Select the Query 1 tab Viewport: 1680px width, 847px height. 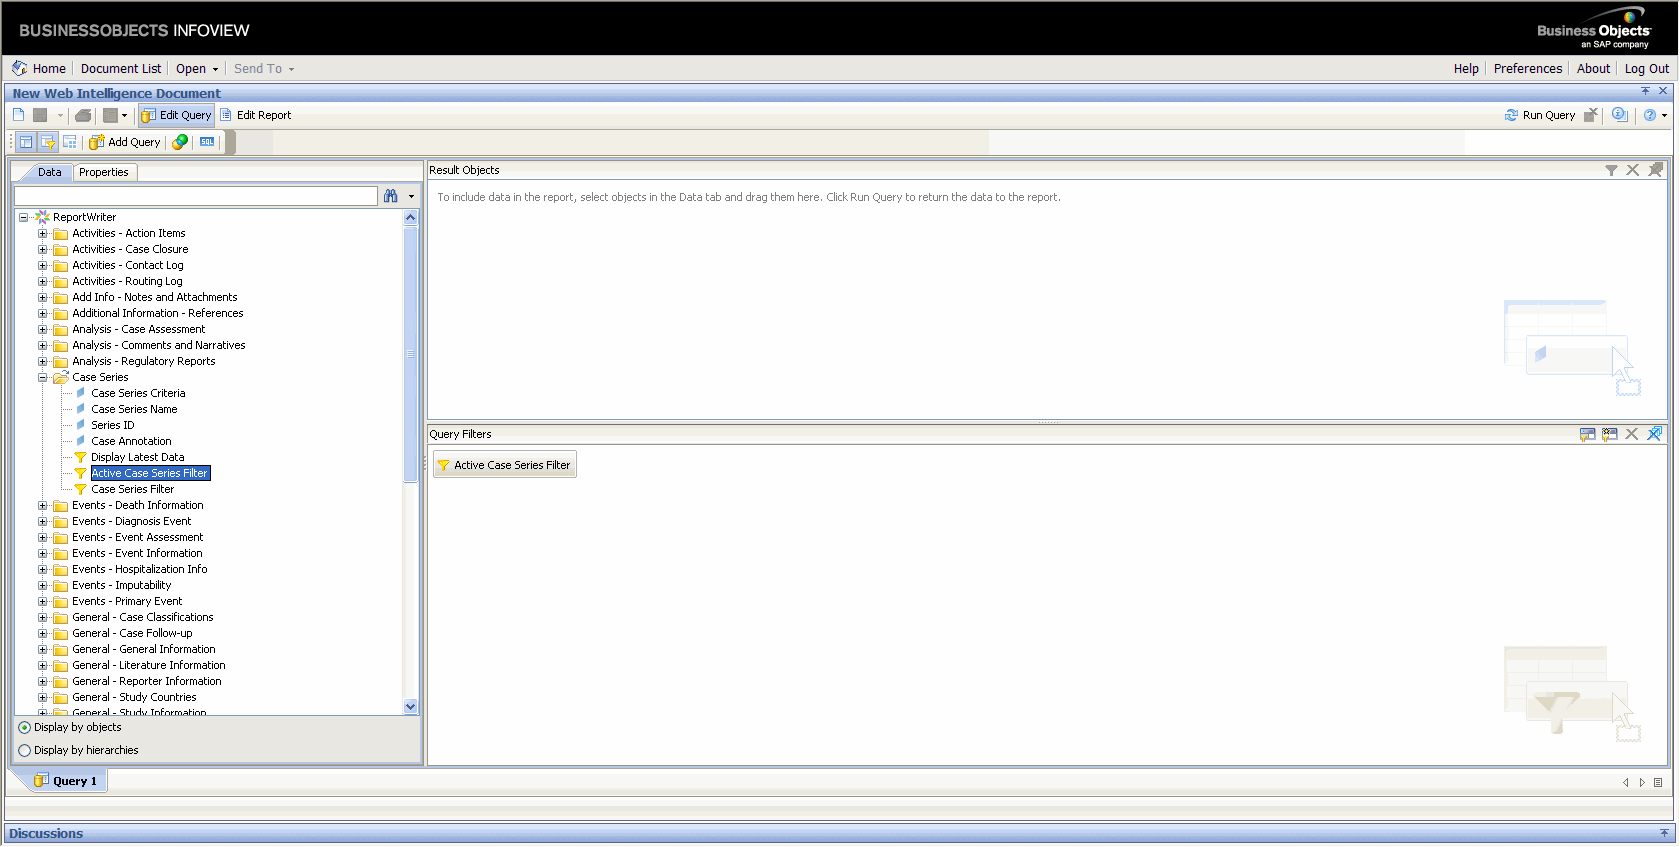coord(66,781)
